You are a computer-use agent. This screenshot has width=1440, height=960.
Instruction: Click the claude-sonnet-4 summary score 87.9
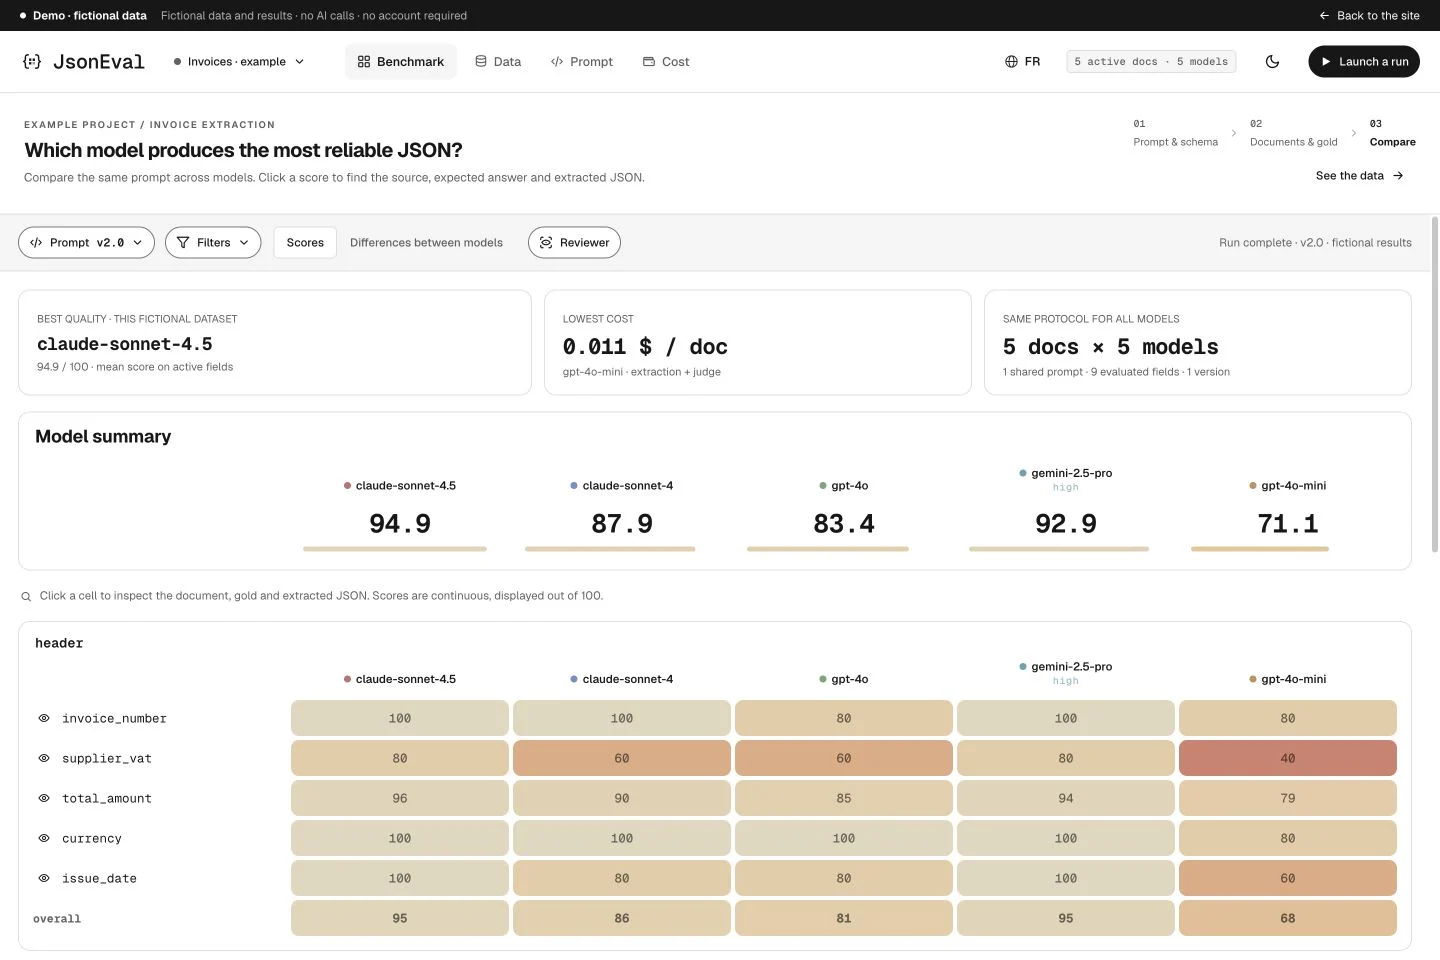click(x=622, y=524)
